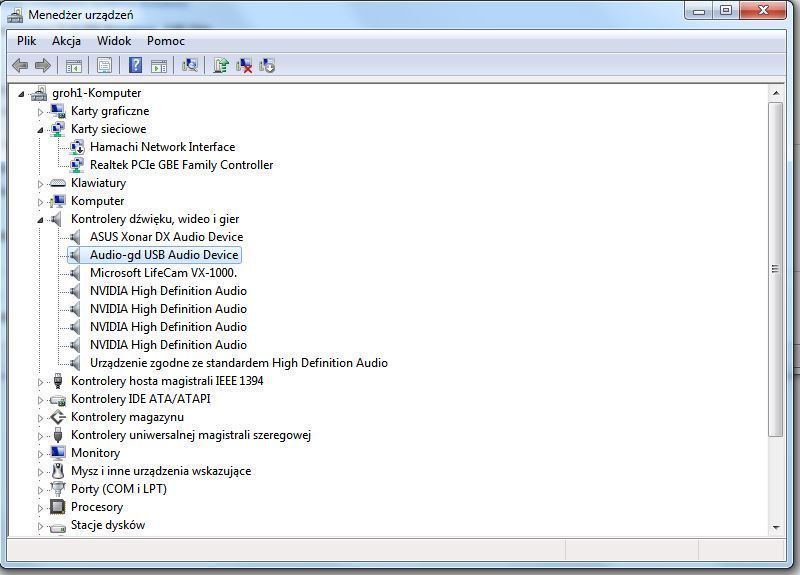This screenshot has width=800, height=575.
Task: Click the IEEE 1394 host controller icon
Action: (58, 381)
